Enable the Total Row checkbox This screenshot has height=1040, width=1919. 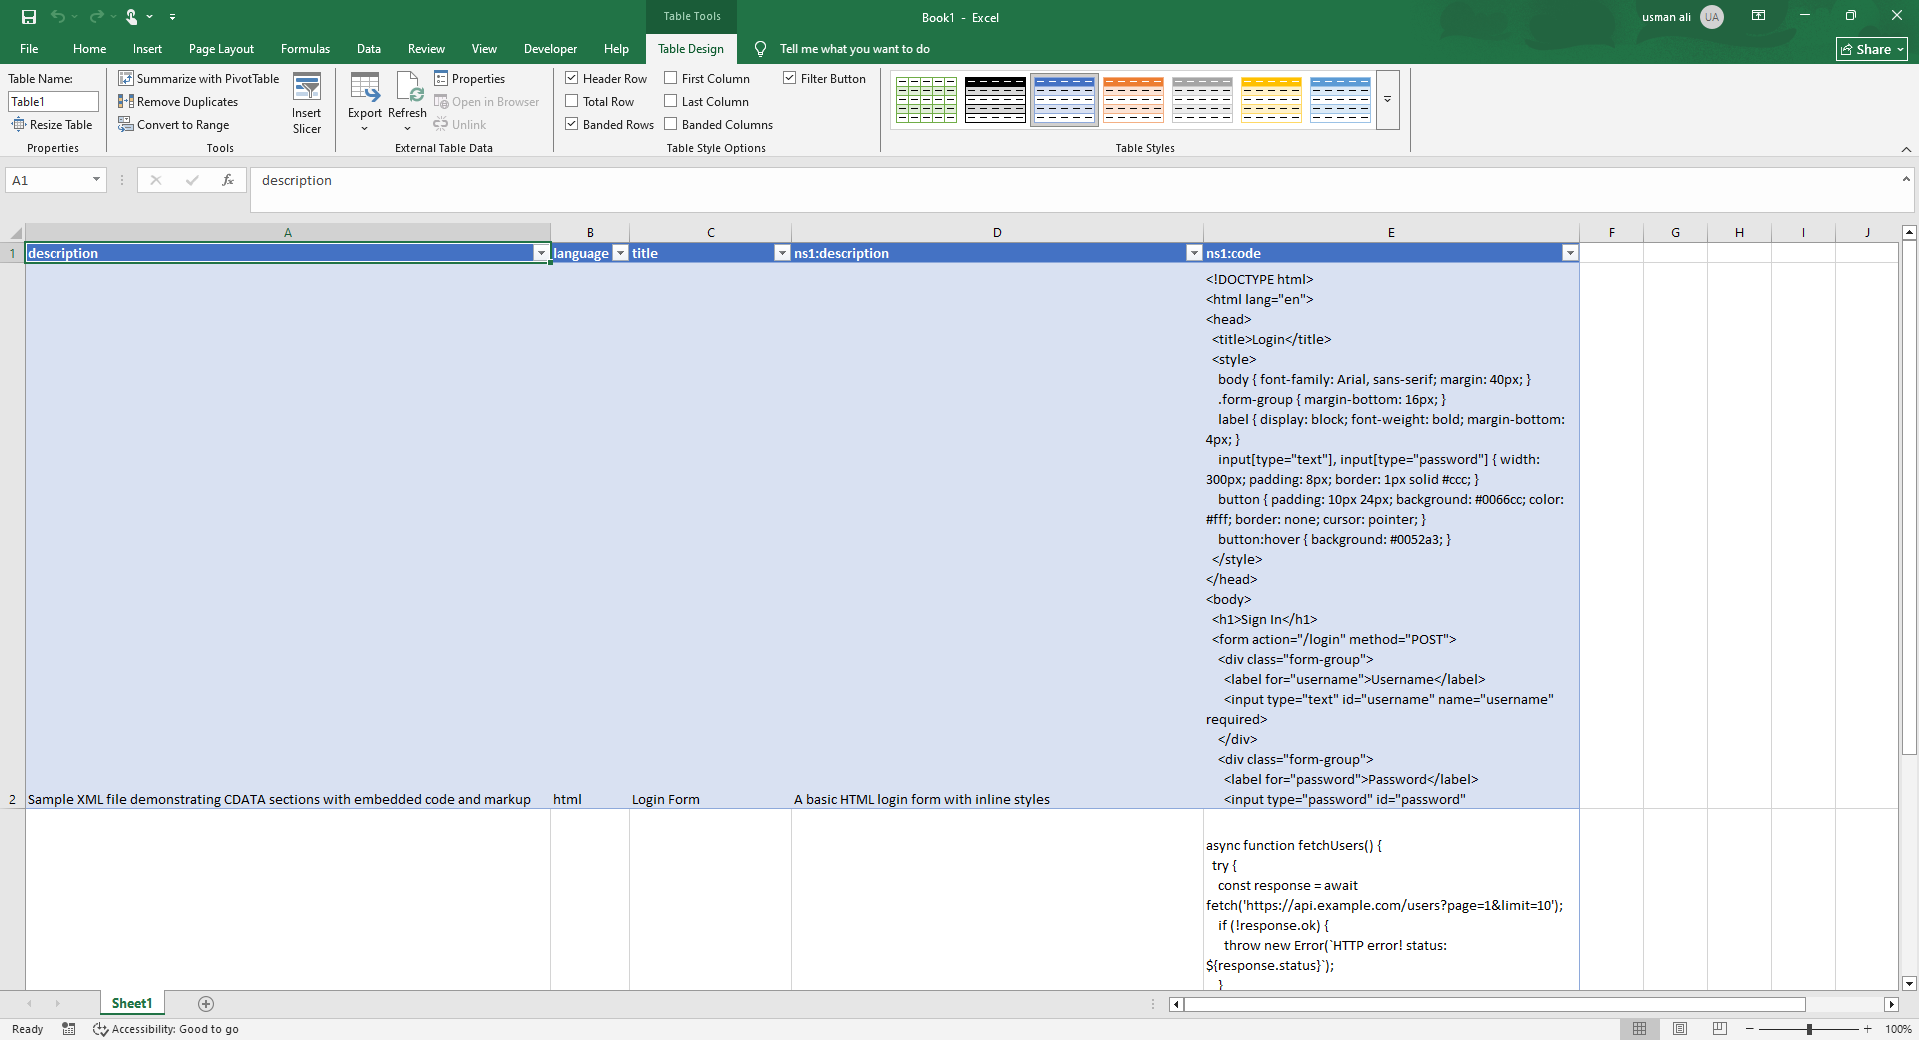point(572,101)
